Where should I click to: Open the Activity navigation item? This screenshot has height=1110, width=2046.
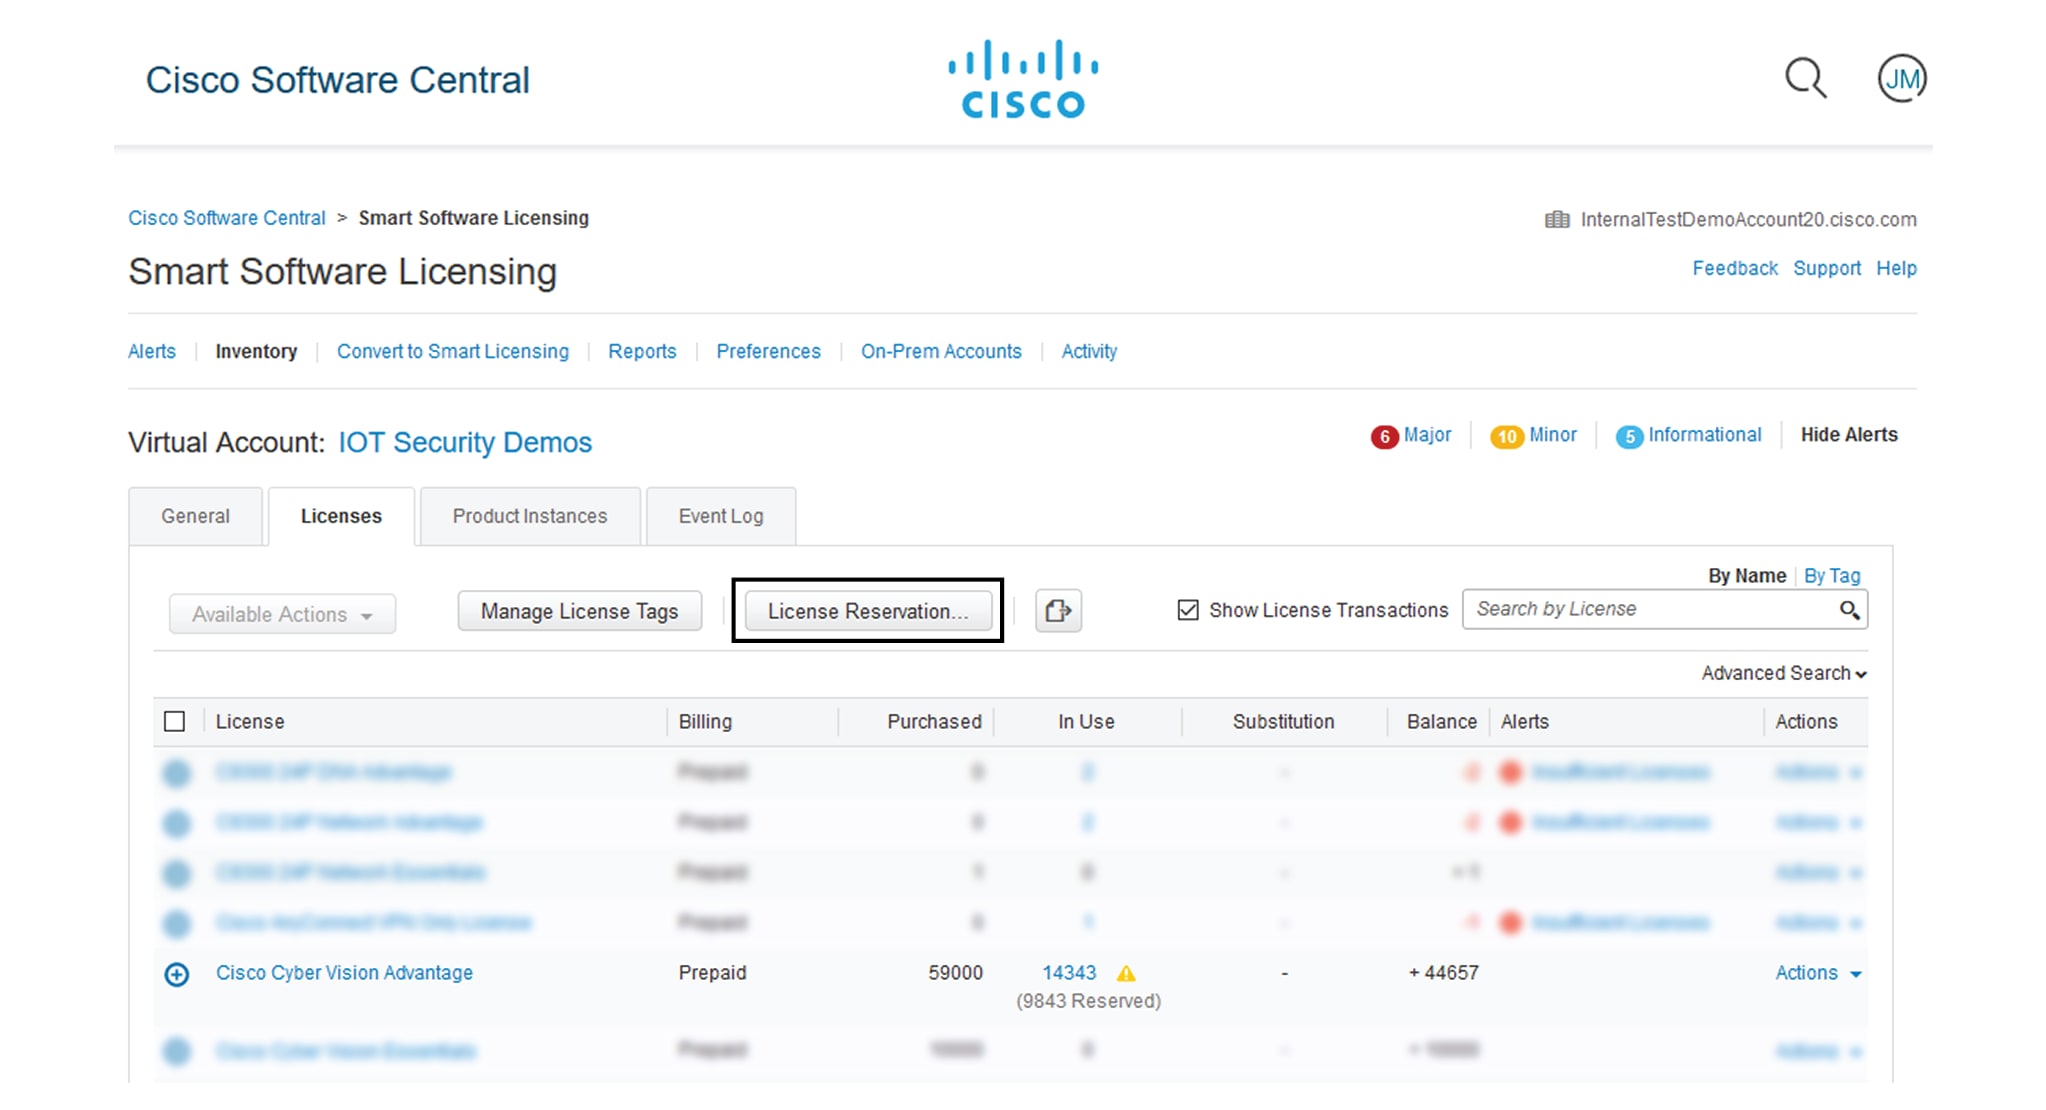pos(1089,351)
